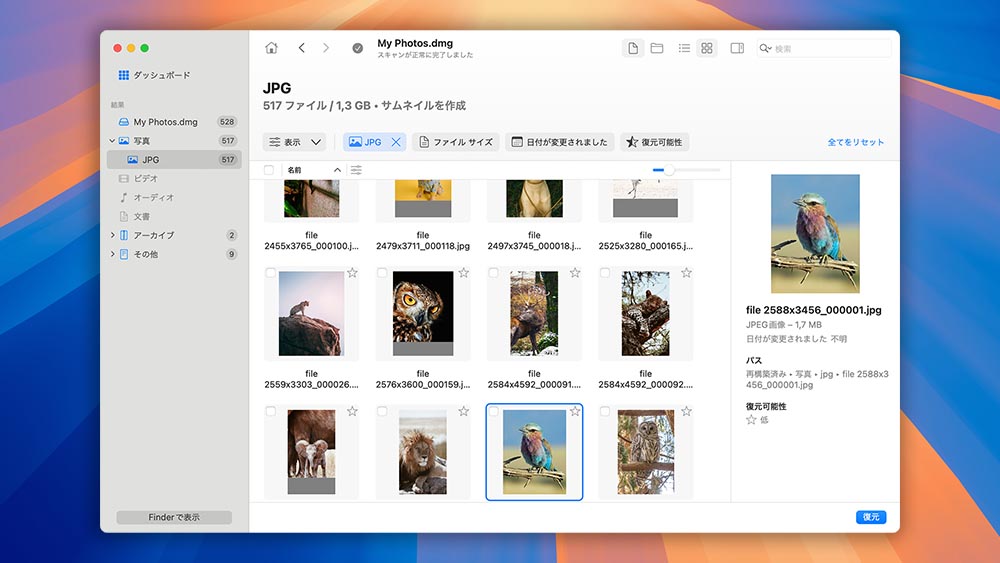Viewport: 1000px width, 563px height.
Task: Select the その他 category row
Action: click(x=174, y=254)
